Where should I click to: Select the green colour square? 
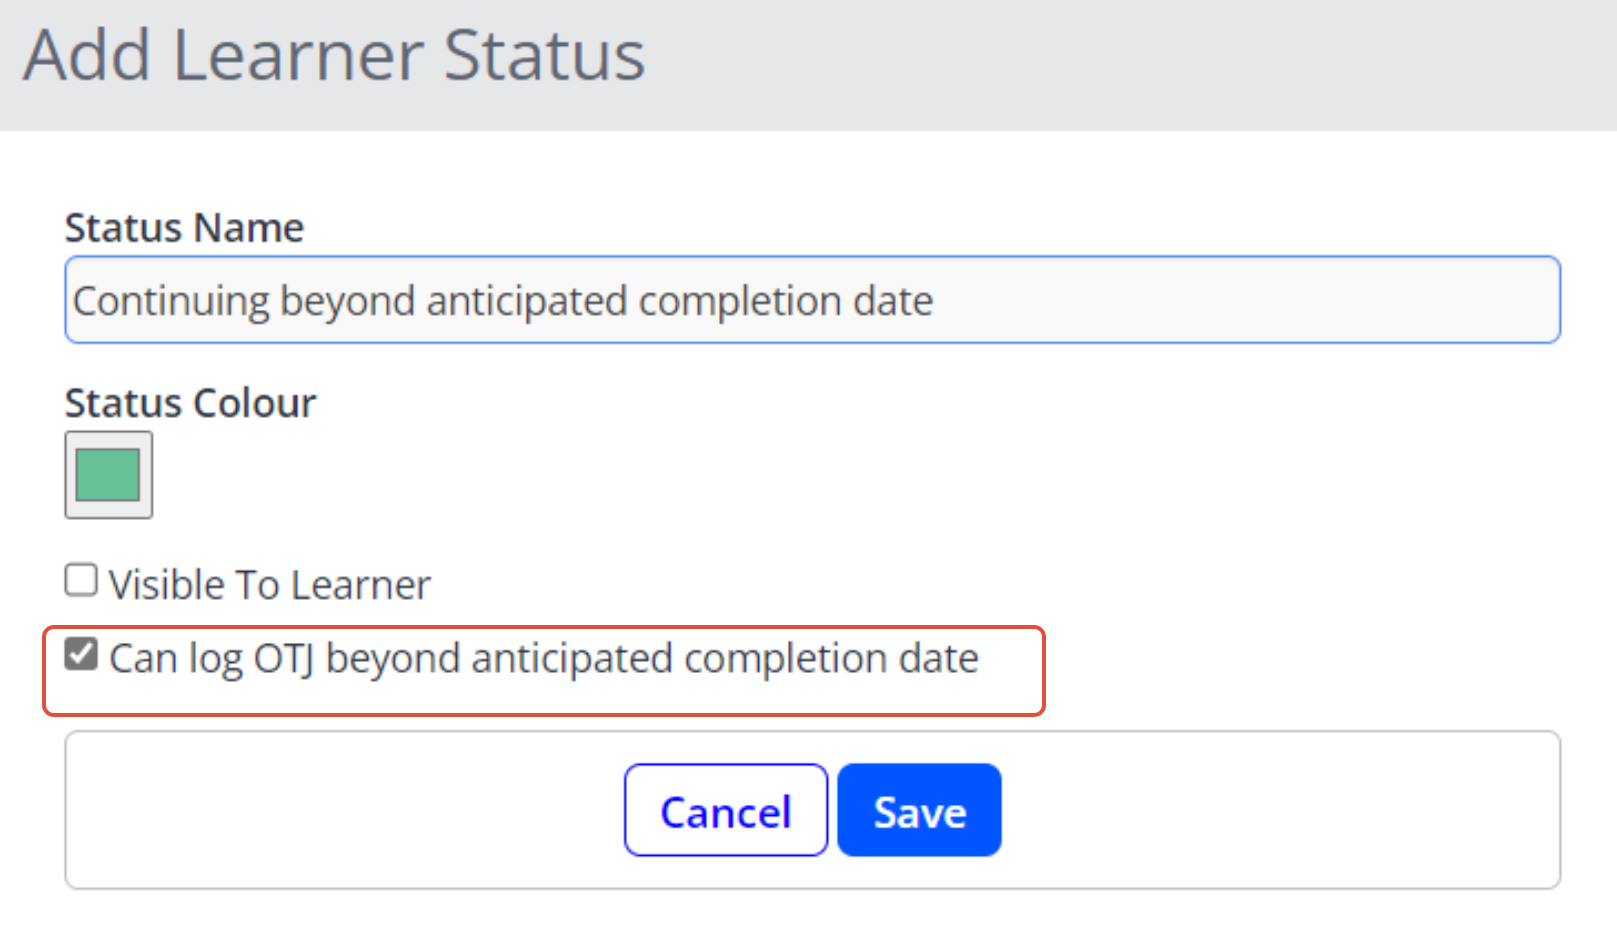[x=108, y=474]
